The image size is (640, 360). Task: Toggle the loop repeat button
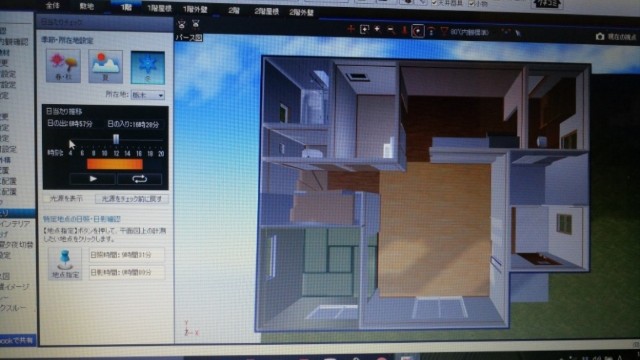pyautogui.click(x=140, y=179)
